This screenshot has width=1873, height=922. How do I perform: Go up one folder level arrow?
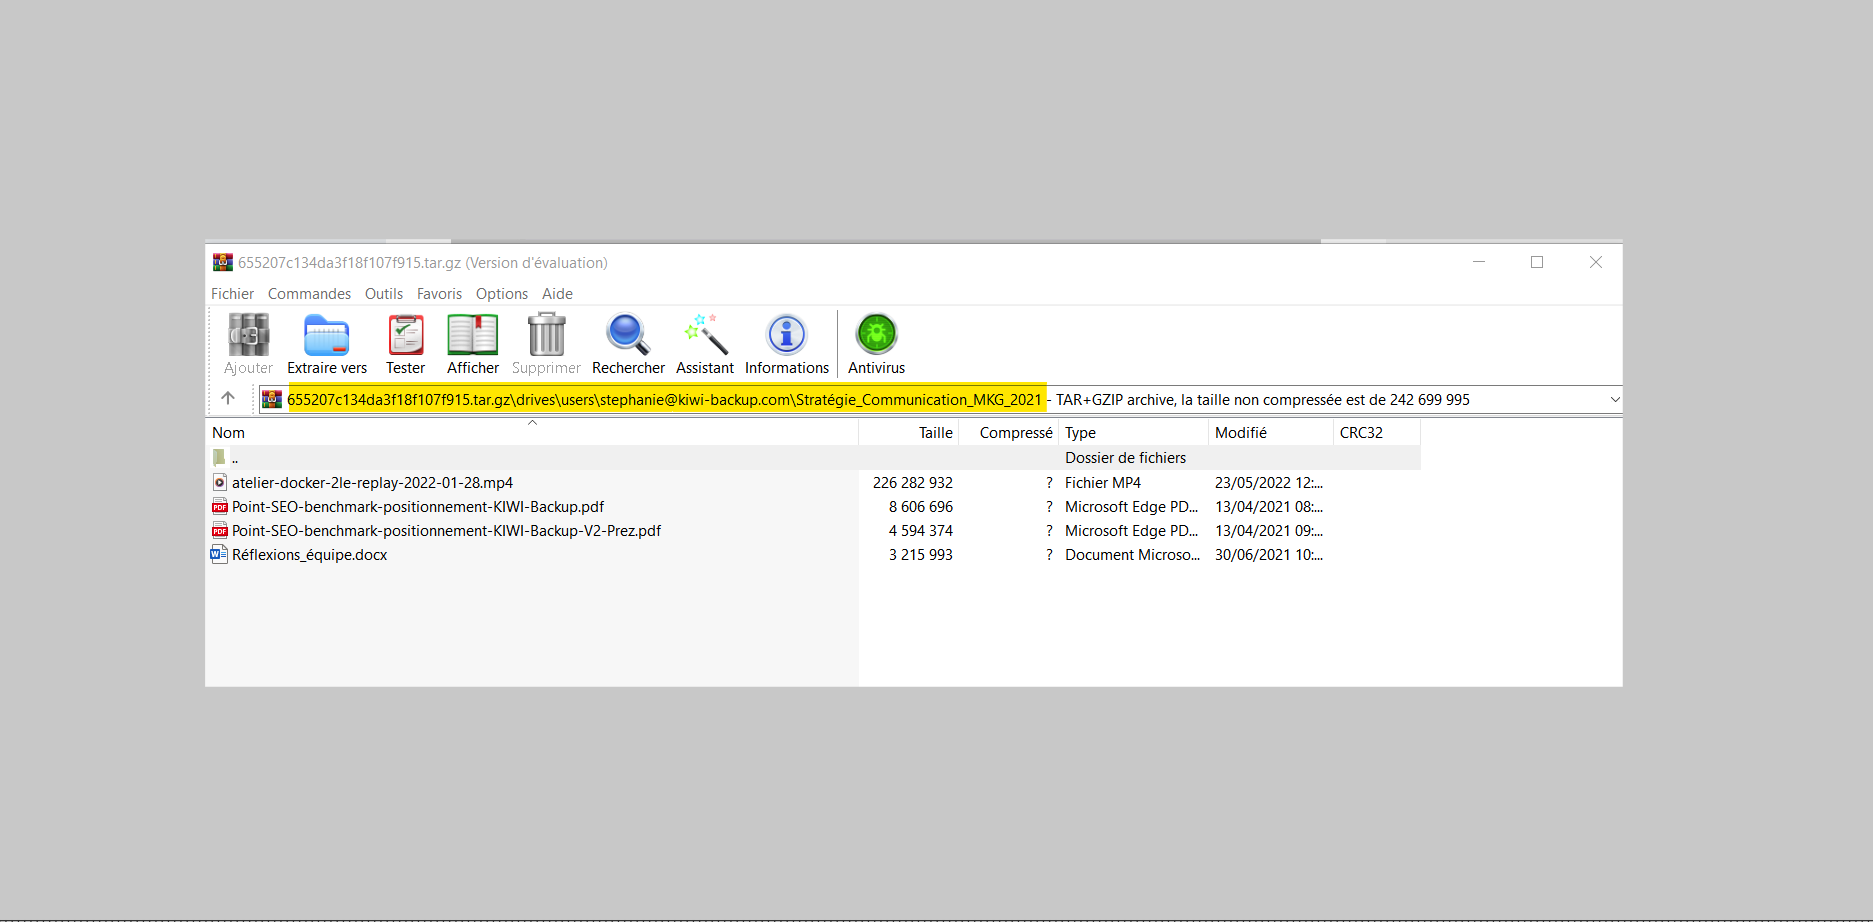pyautogui.click(x=228, y=398)
